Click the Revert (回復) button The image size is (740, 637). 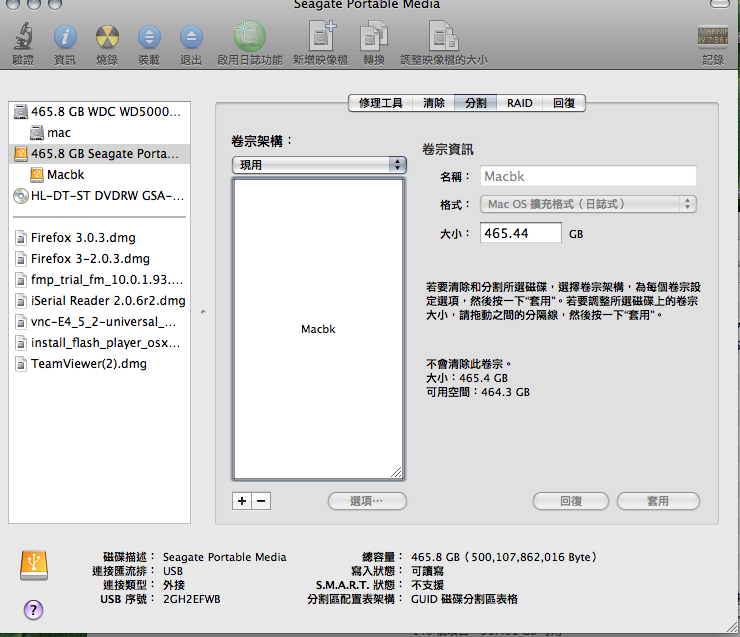coord(571,501)
